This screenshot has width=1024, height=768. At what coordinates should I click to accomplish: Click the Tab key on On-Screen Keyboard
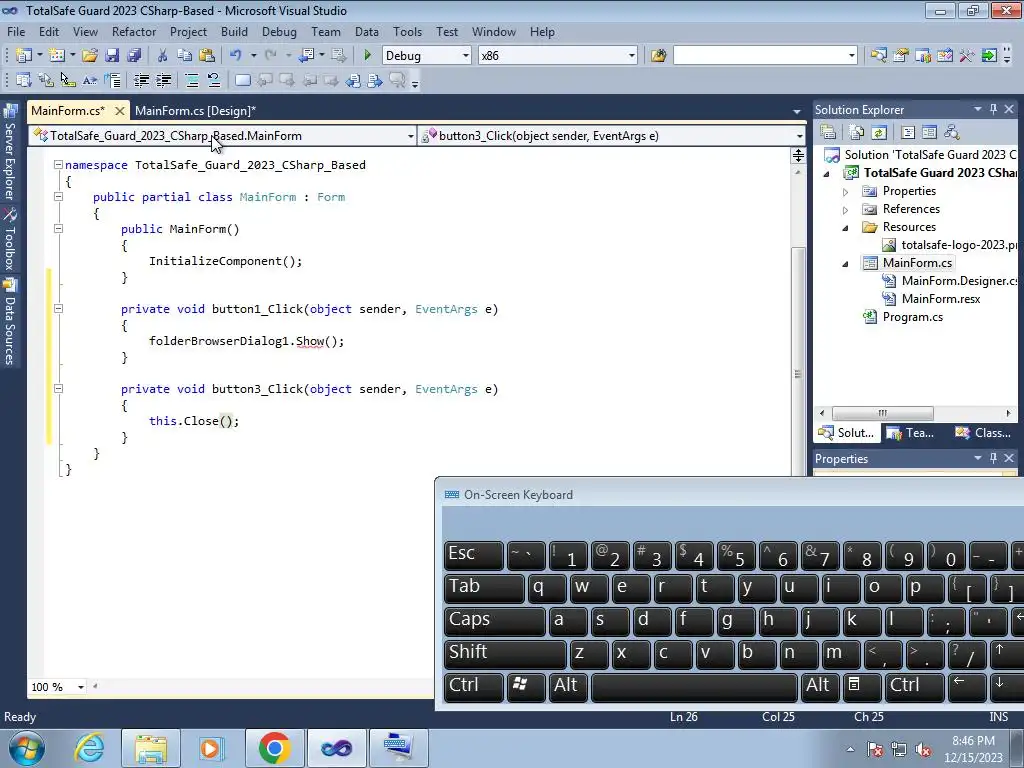[484, 587]
